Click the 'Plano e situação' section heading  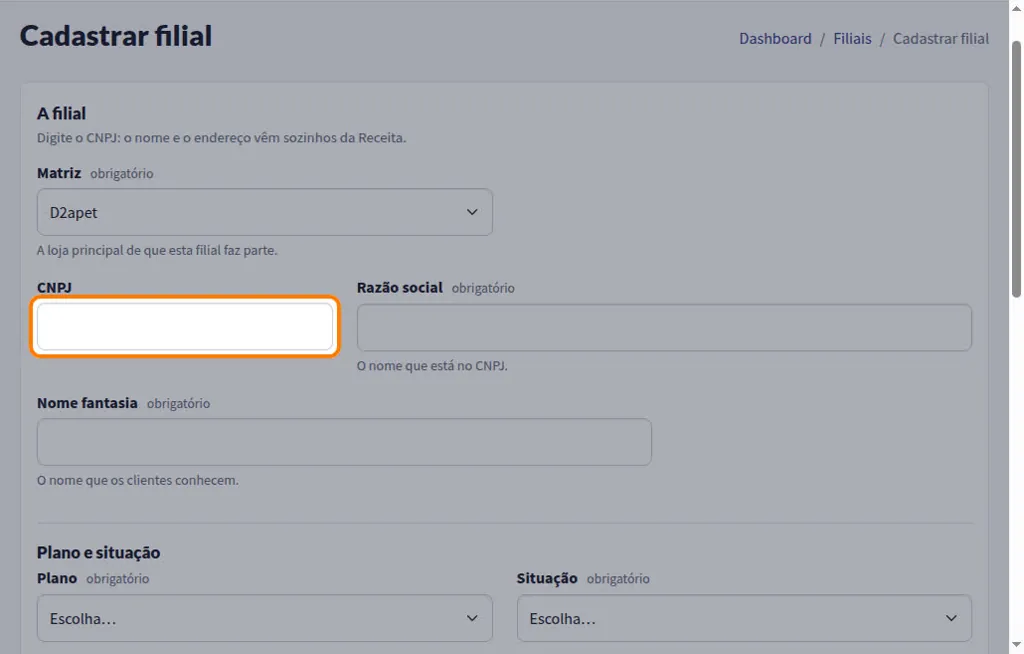pyautogui.click(x=99, y=553)
